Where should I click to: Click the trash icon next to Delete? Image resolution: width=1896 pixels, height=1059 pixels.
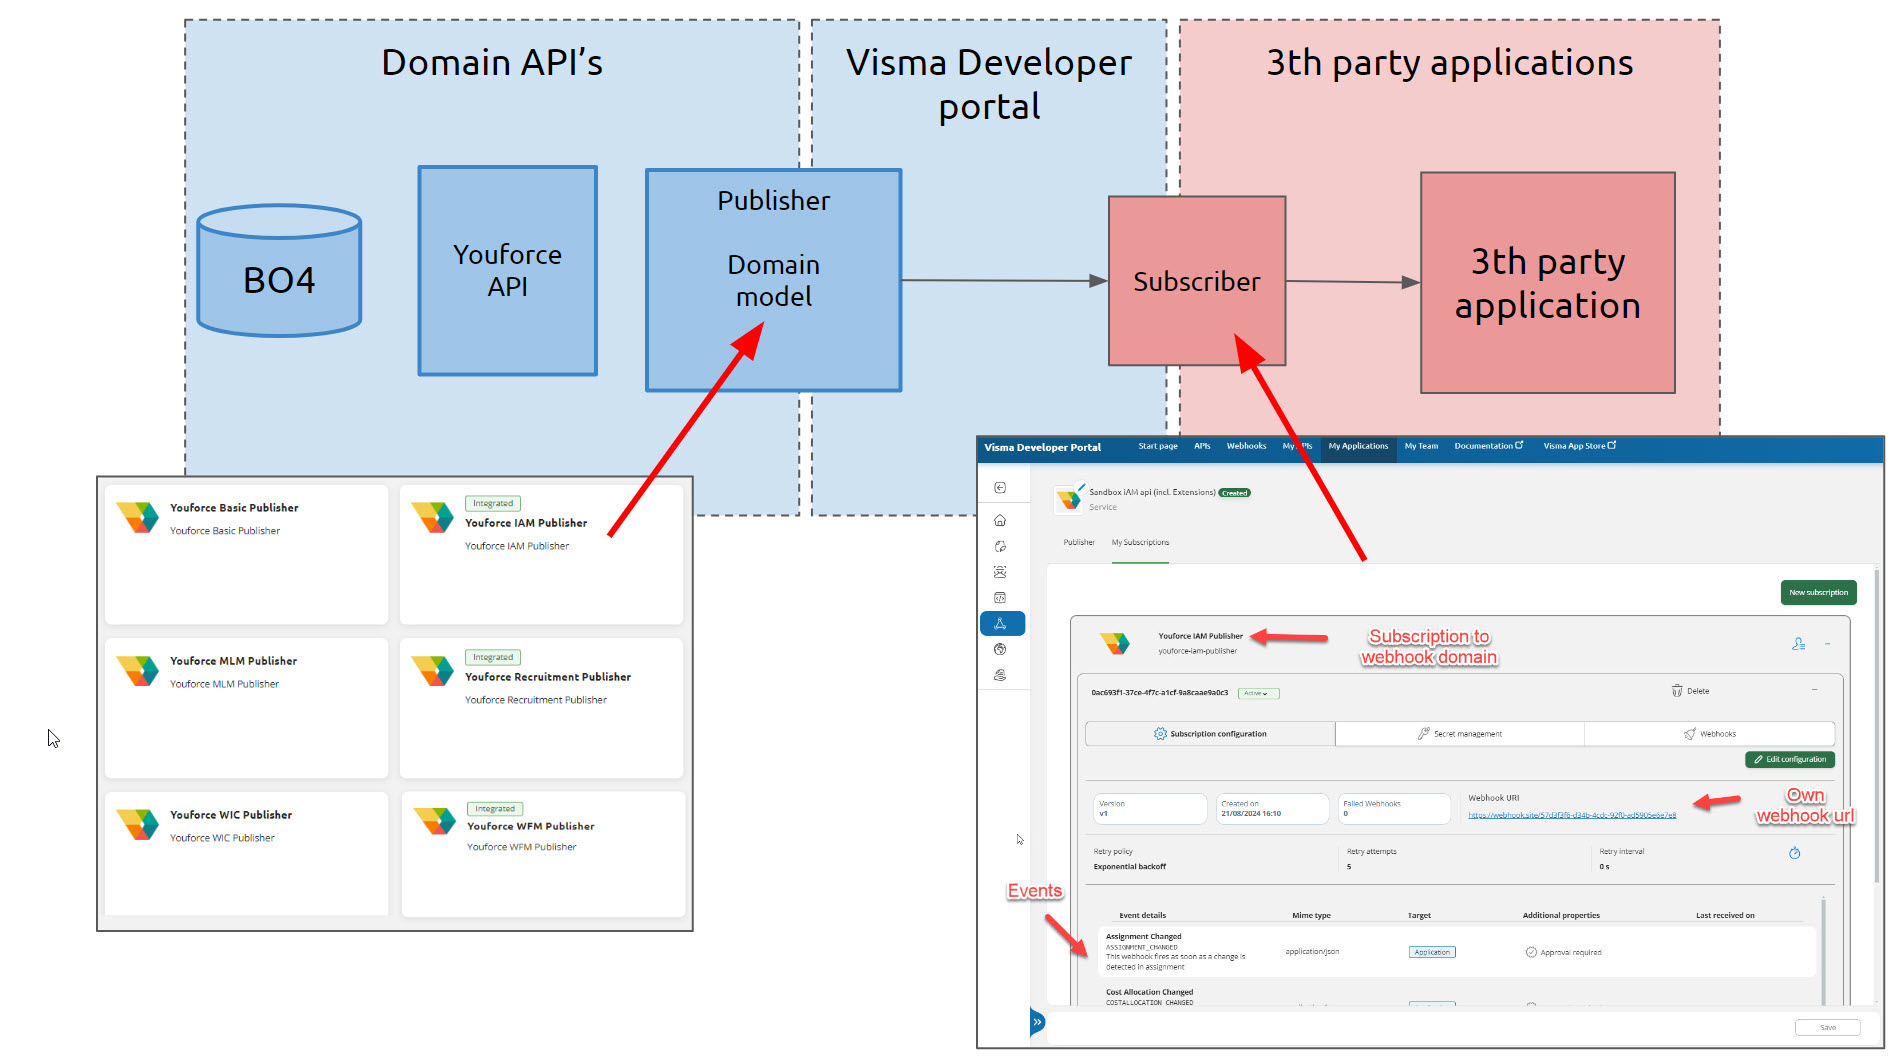(1677, 691)
